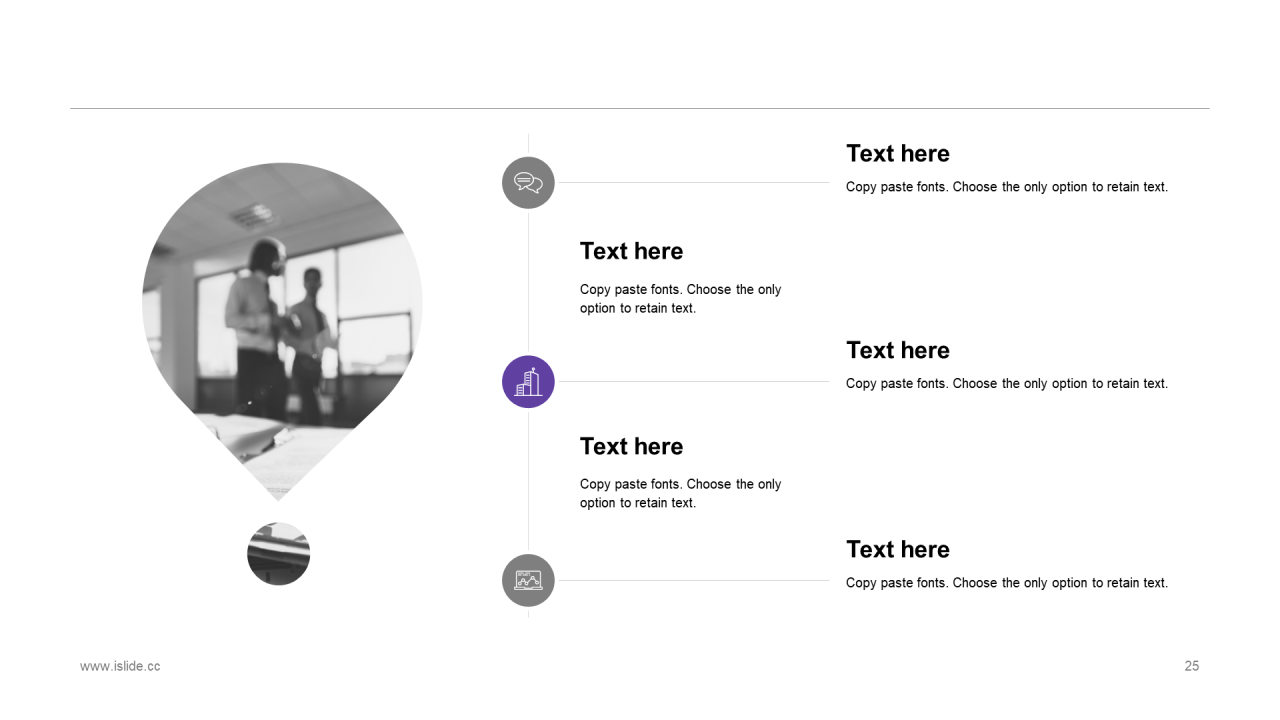Click the single-line description beside the laptop chart icon

click(x=1007, y=583)
